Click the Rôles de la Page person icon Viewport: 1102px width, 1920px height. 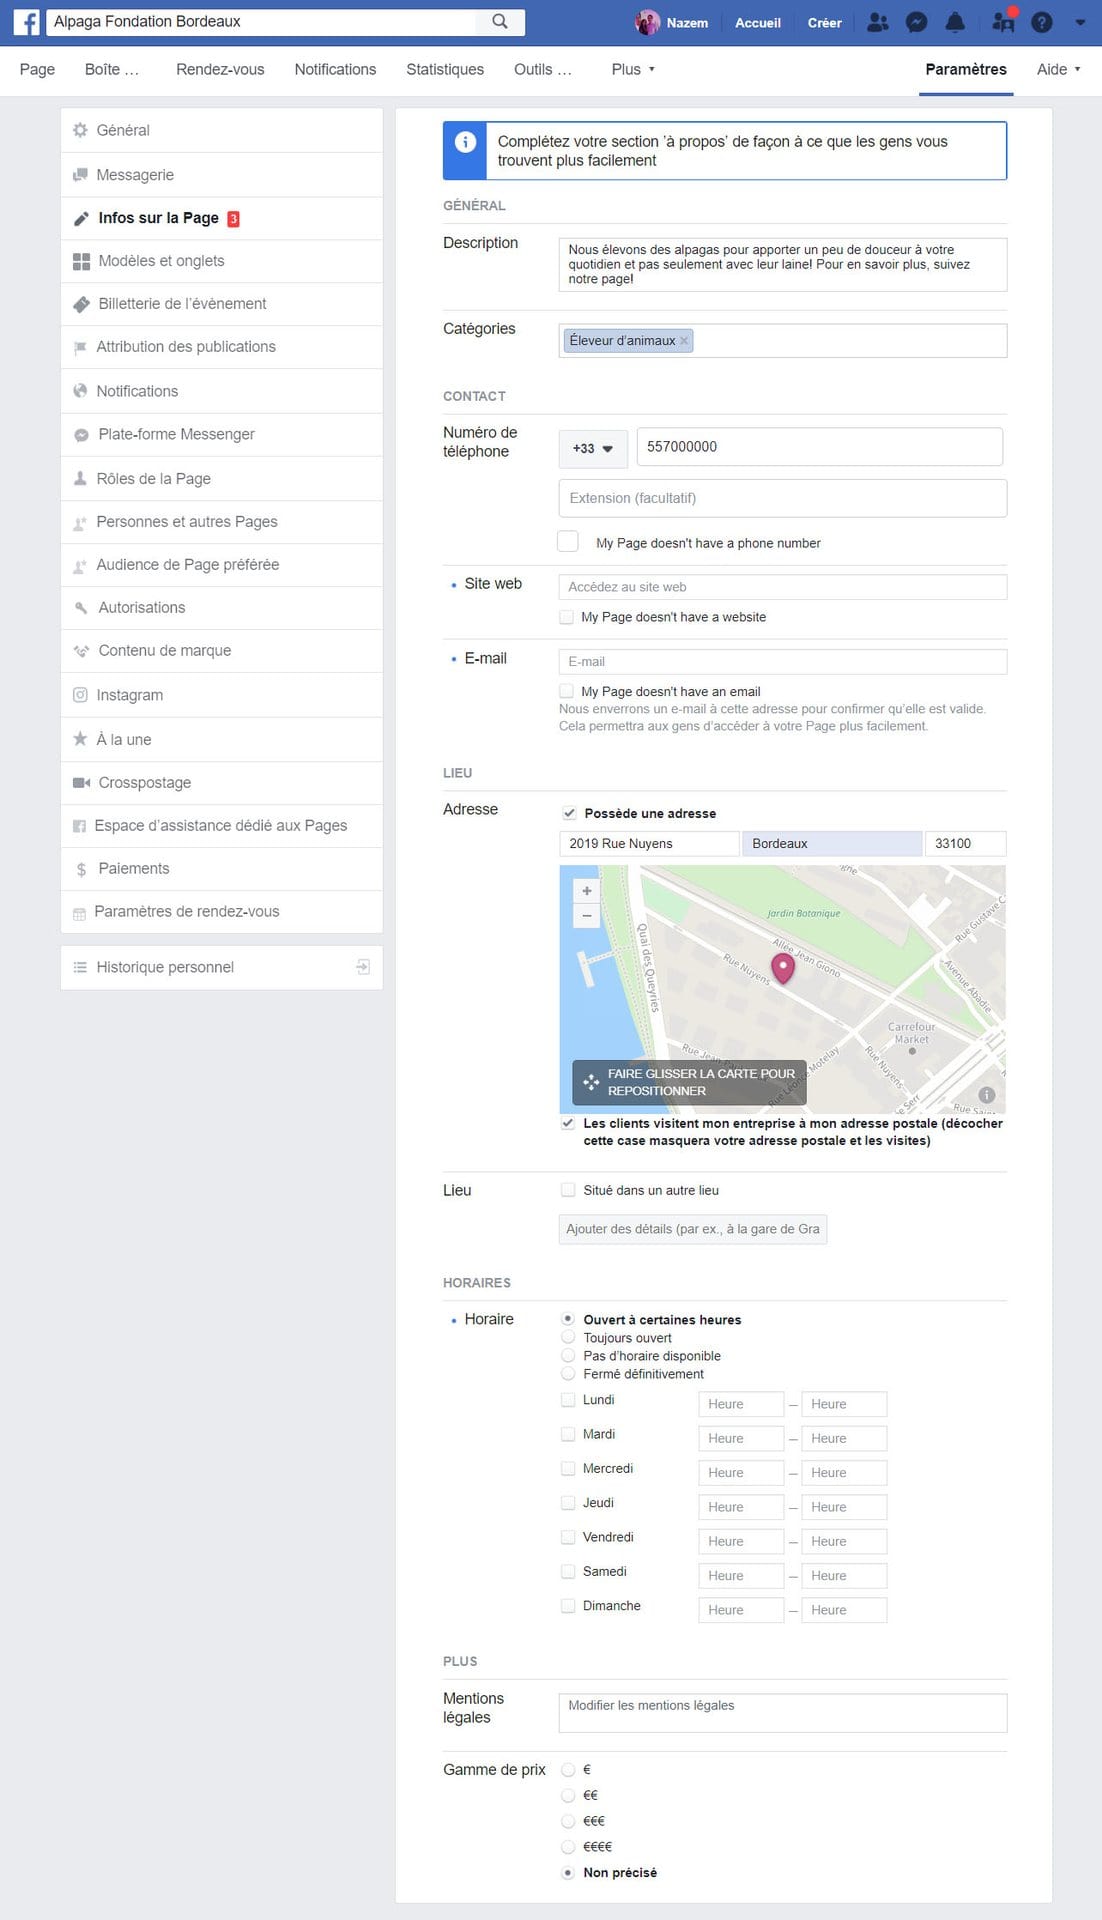pyautogui.click(x=80, y=479)
